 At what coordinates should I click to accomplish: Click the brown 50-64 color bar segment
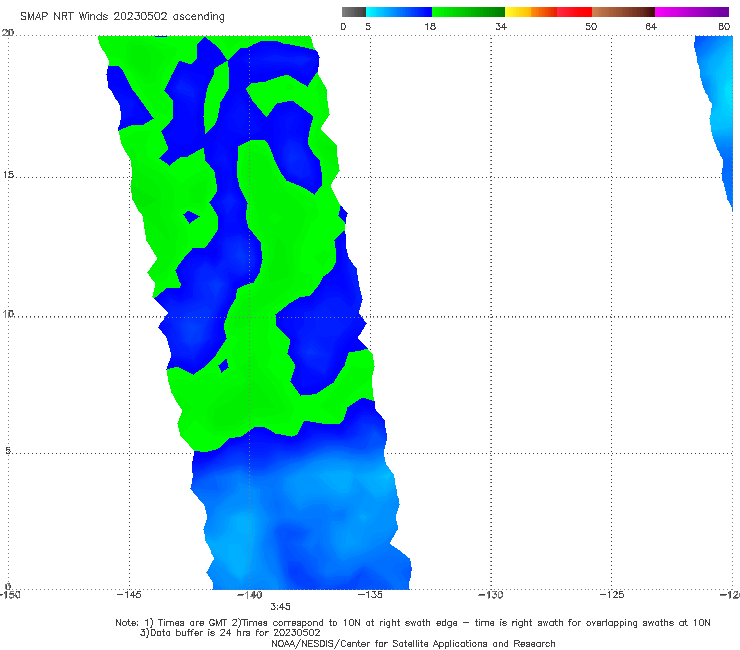coord(623,12)
